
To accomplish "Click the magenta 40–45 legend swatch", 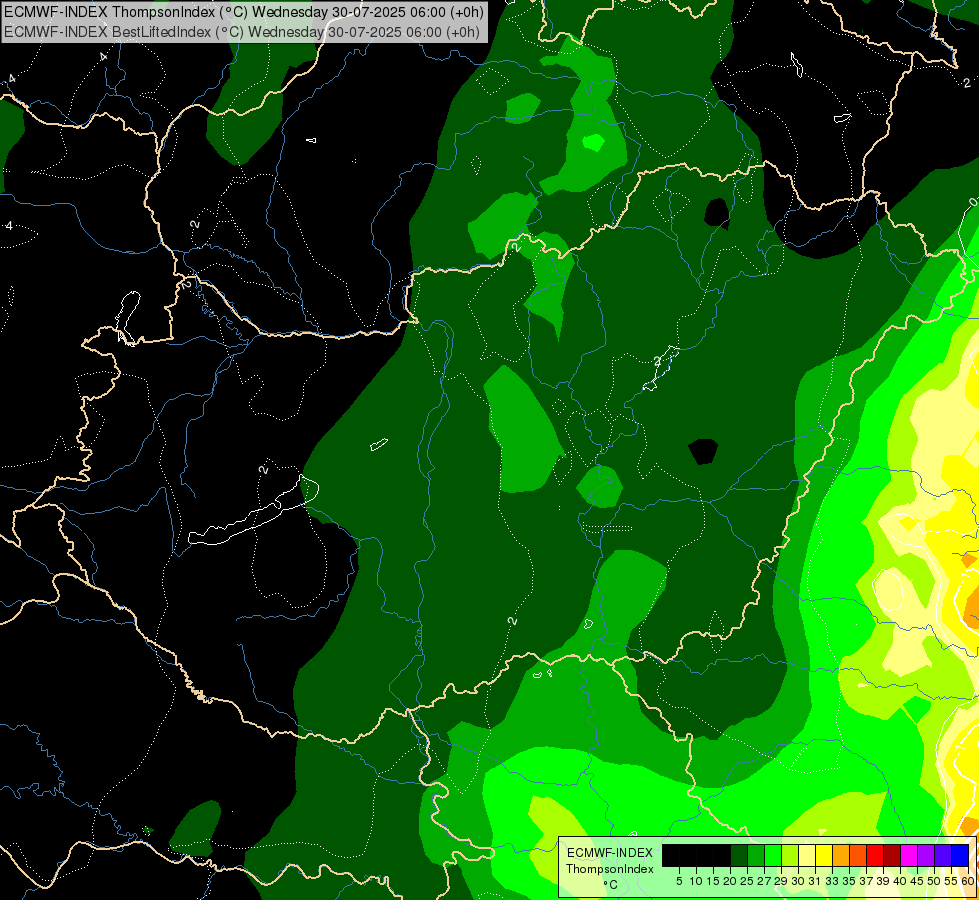I will pyautogui.click(x=909, y=855).
